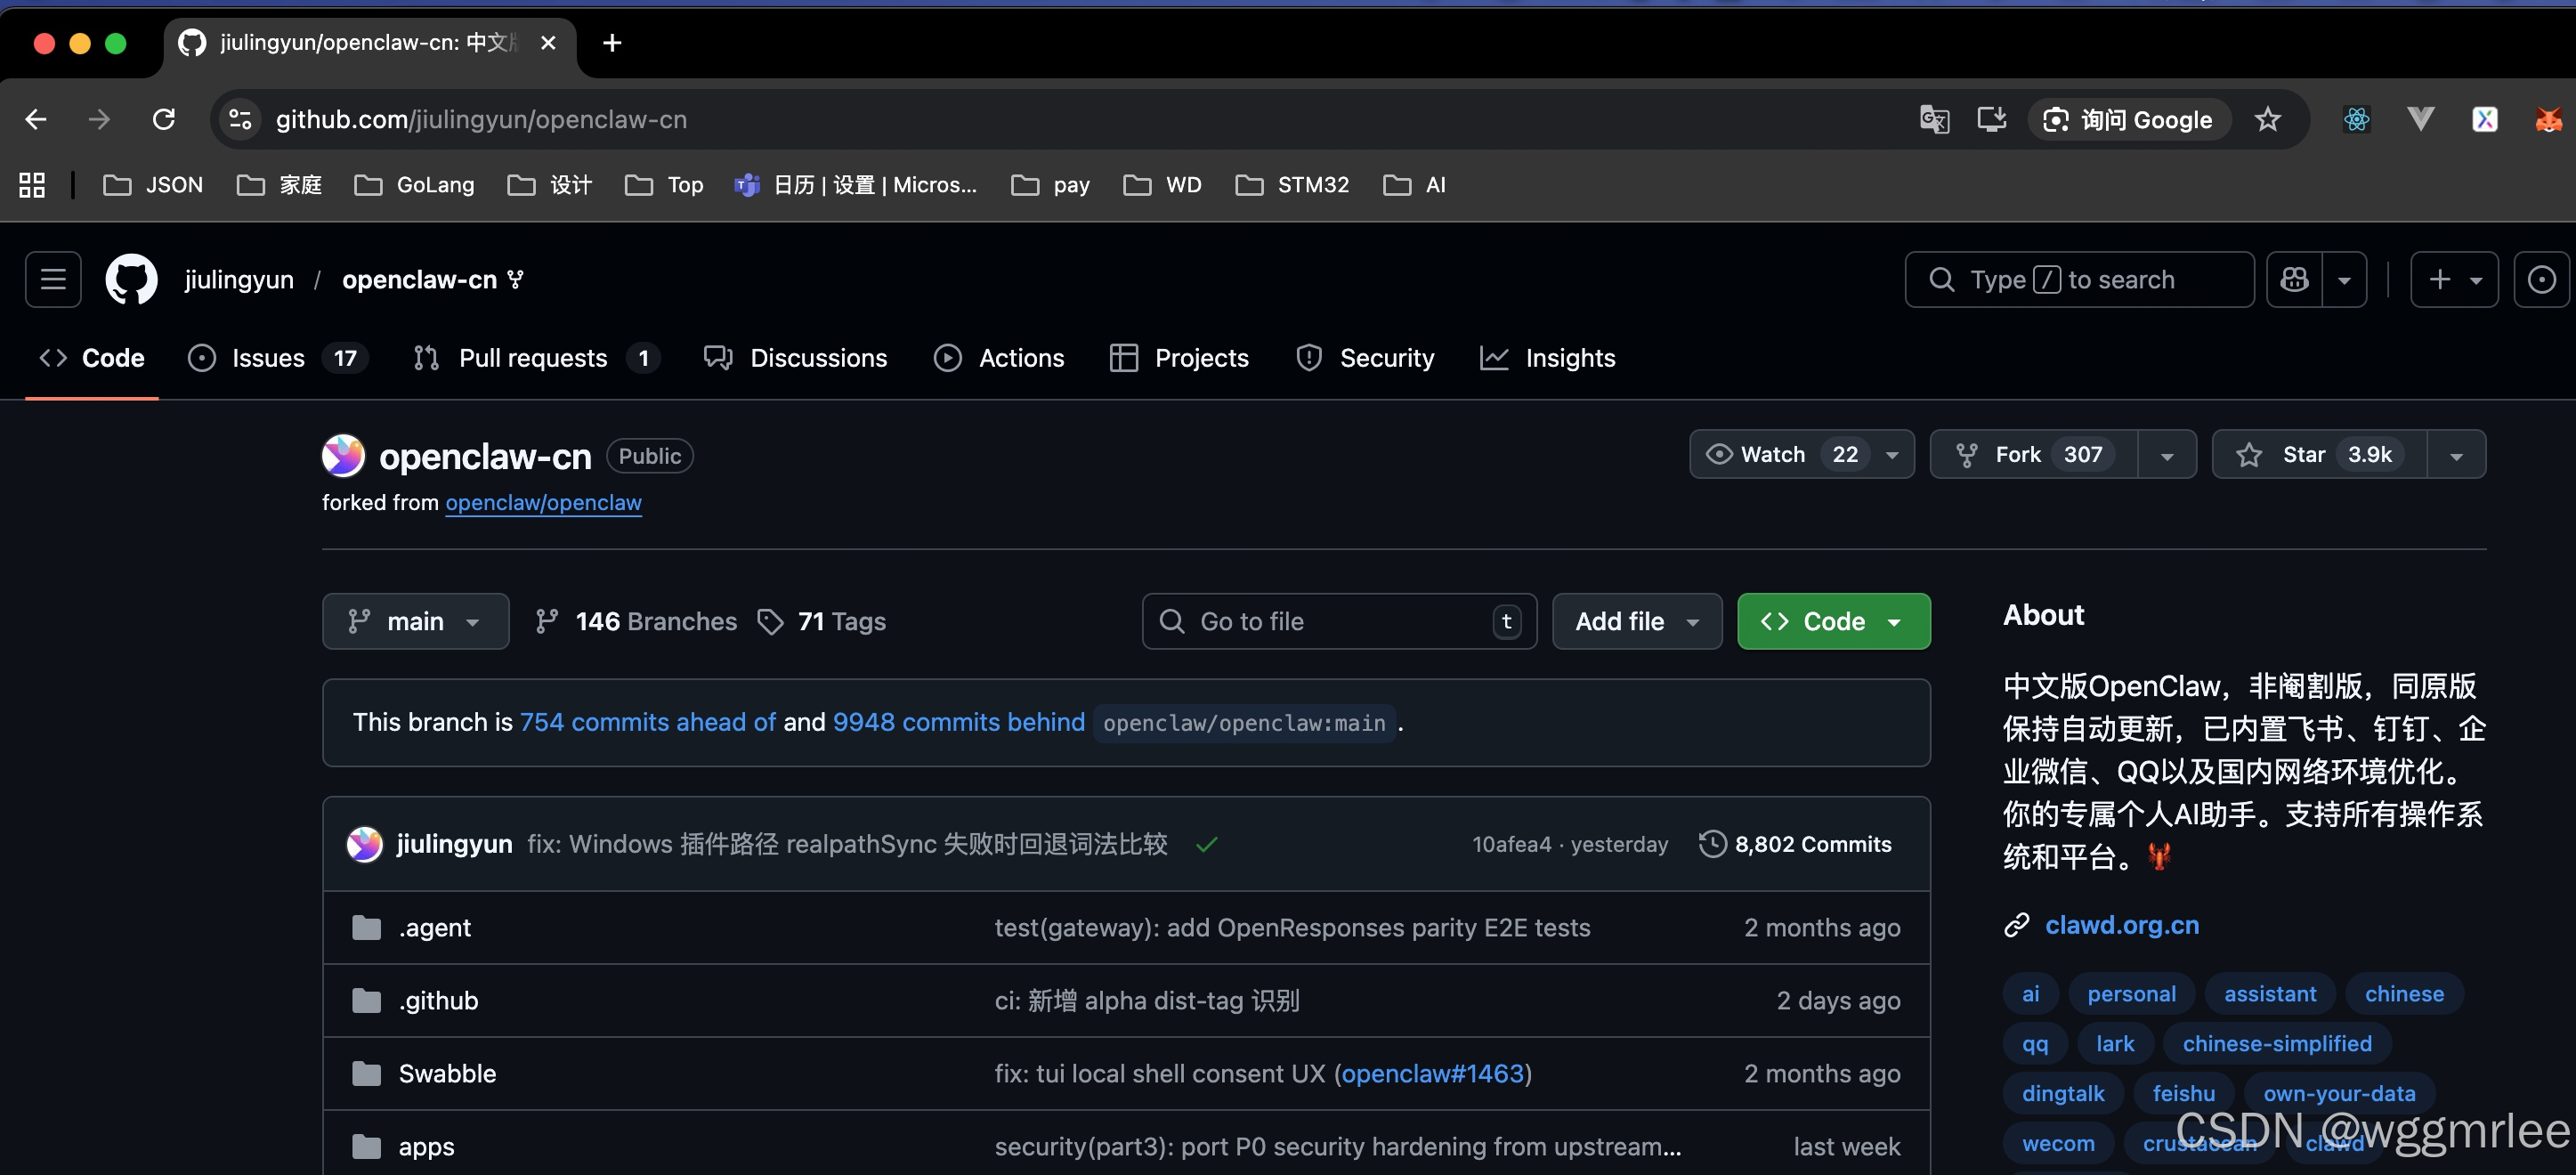Bookmark page with the star icon
Screen dimensions: 2576x1175
pyautogui.click(x=2267, y=120)
